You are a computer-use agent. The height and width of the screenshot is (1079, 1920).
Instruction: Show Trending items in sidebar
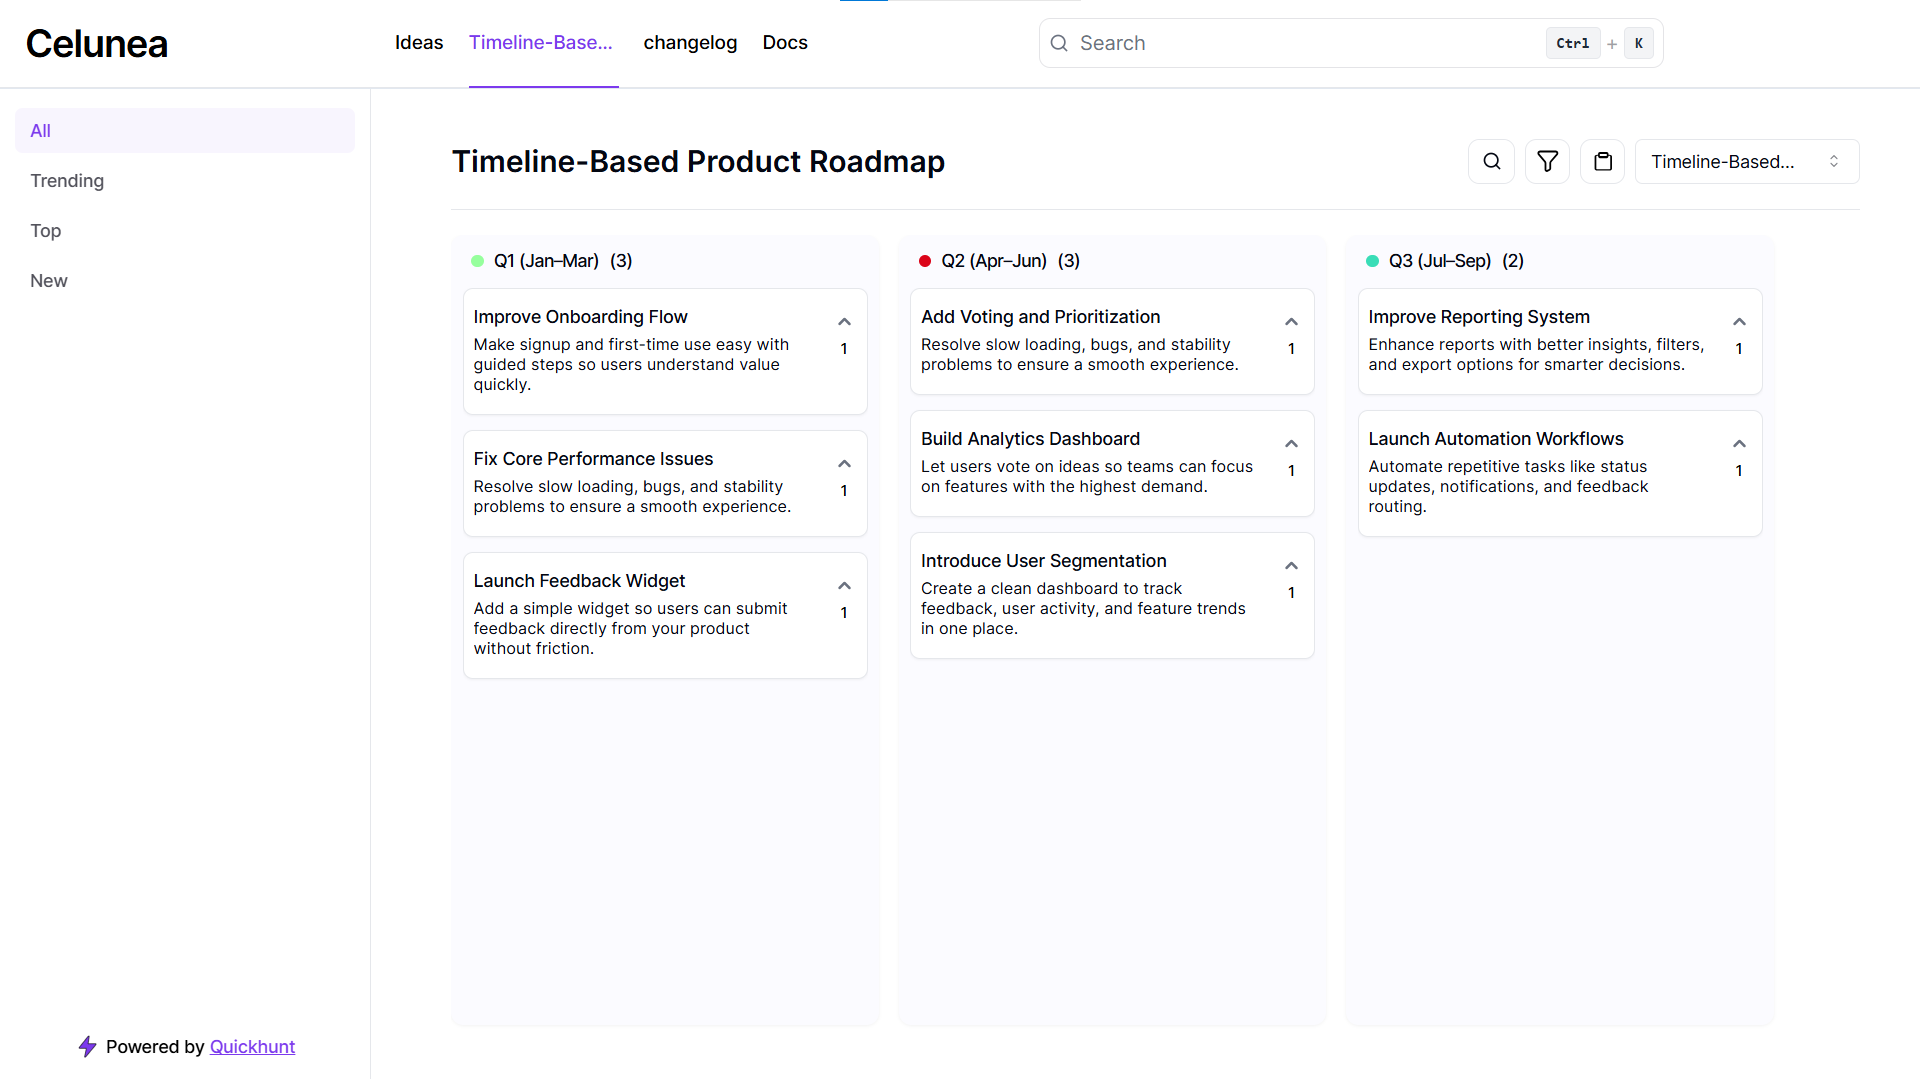(67, 181)
